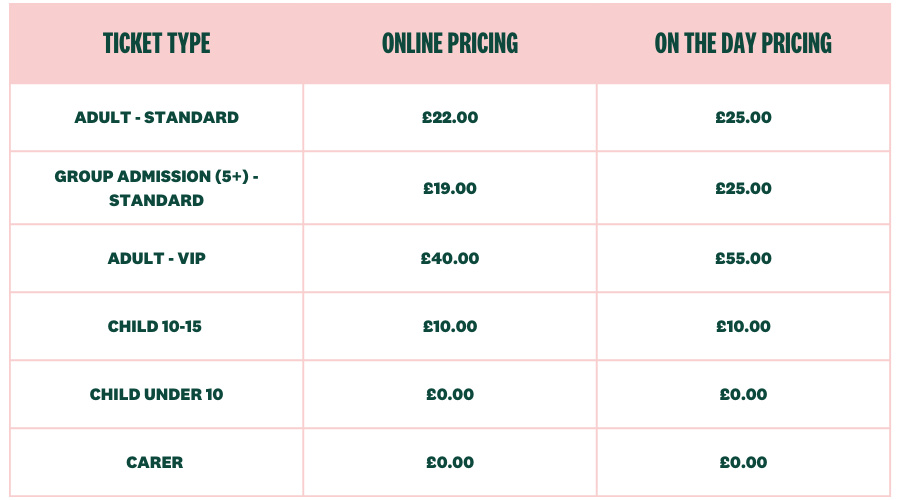
Task: Click the £25.00 on the day Adult Standard price
Action: tap(743, 117)
